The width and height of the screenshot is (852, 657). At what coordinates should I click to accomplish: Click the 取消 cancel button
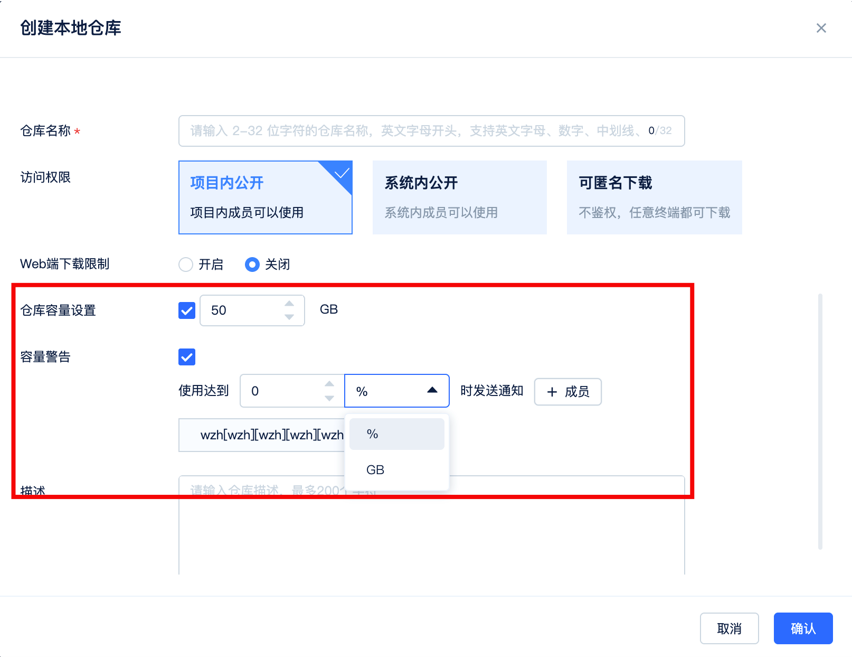coord(729,629)
